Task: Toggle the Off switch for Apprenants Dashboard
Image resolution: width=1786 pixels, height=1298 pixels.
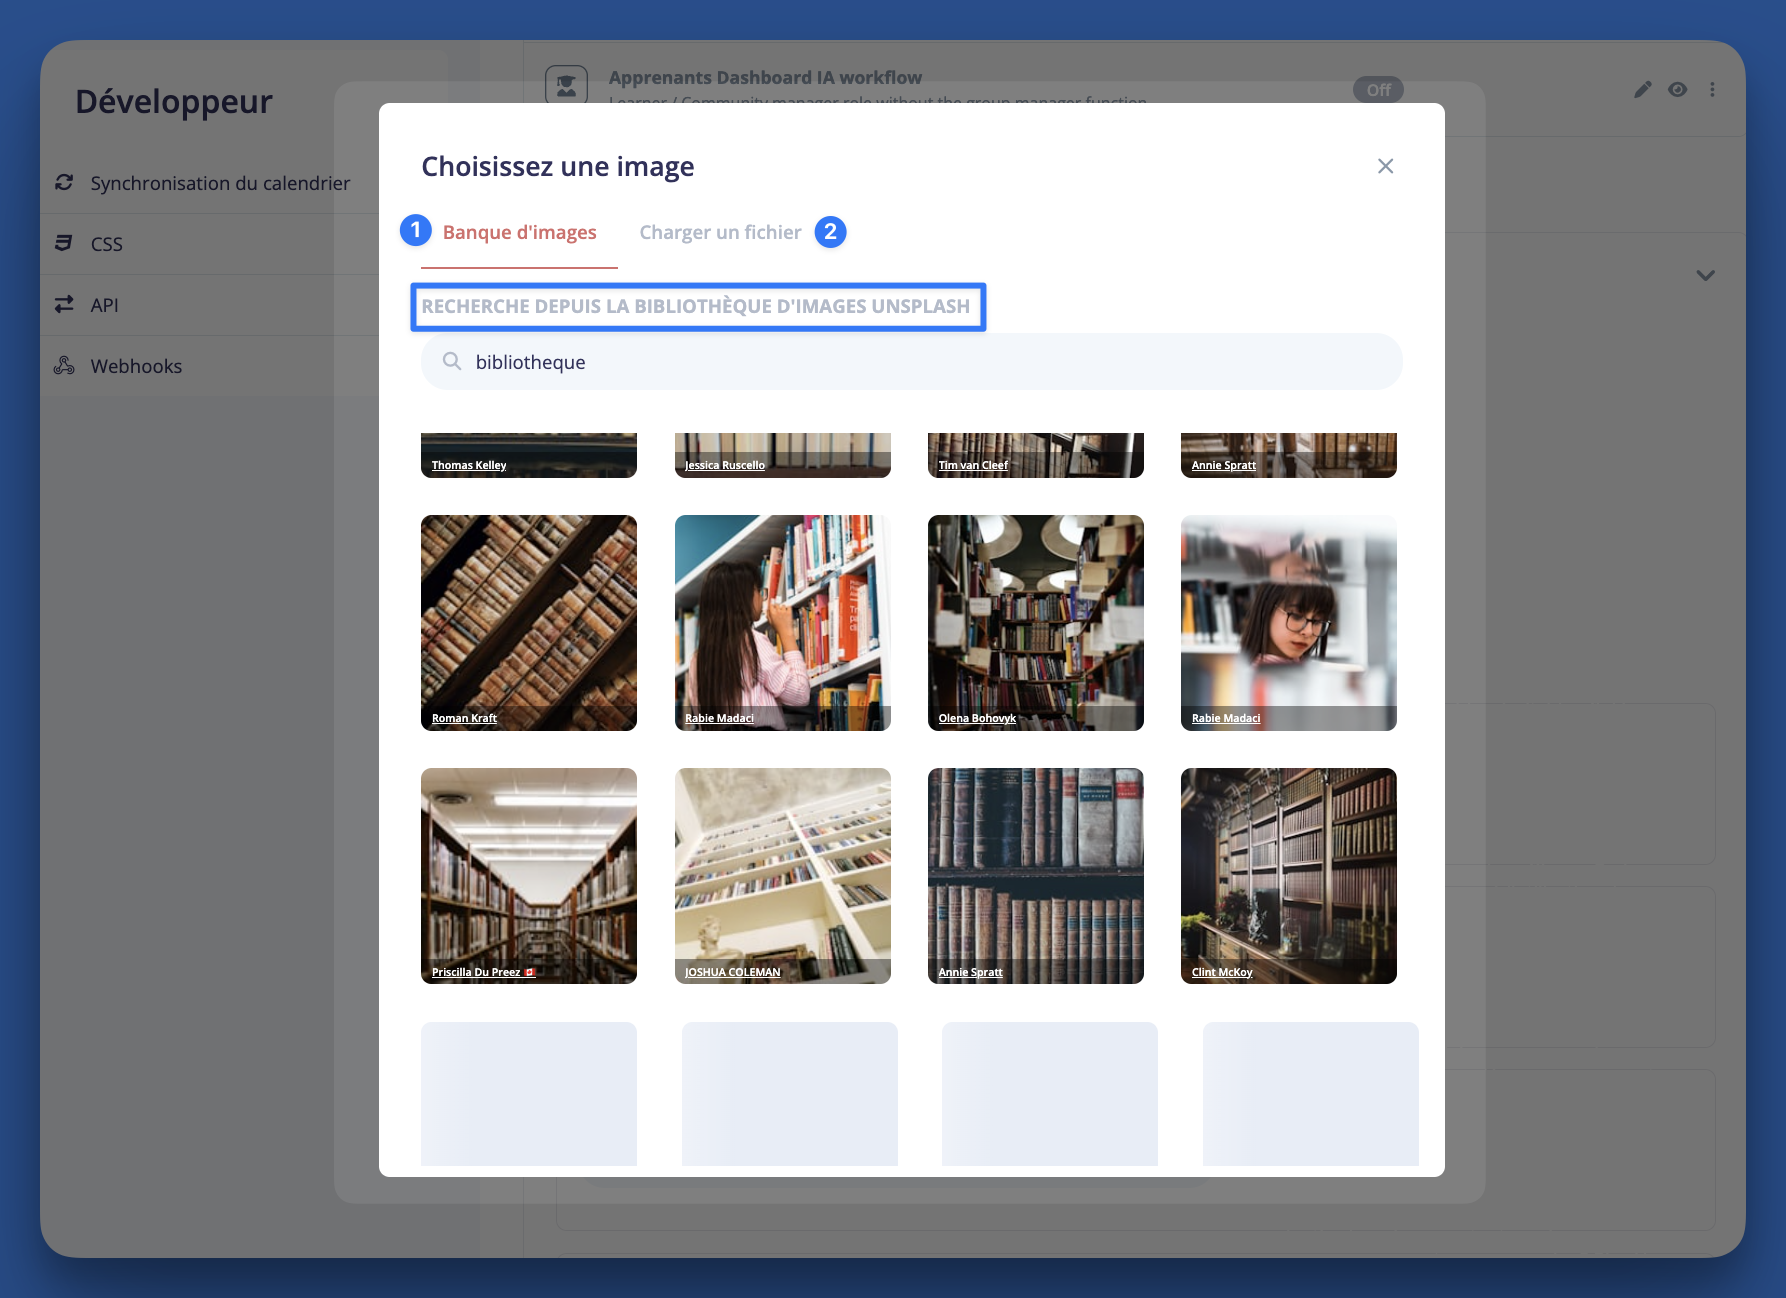Action: (1378, 90)
